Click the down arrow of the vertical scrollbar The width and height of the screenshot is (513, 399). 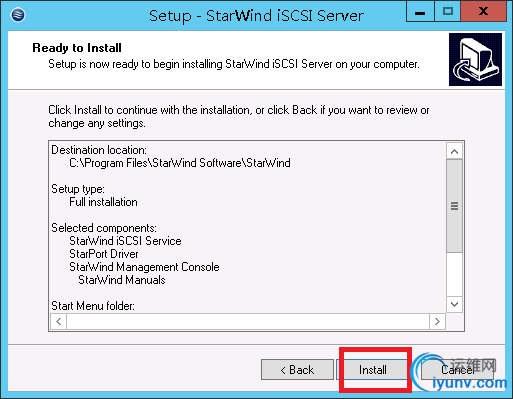(x=454, y=304)
